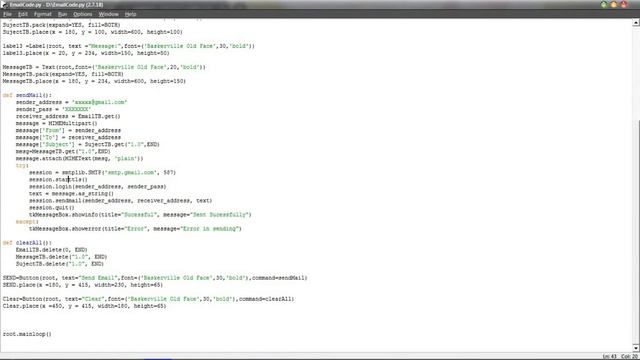
Task: Click the 'SEND.place' line
Action: point(83,285)
